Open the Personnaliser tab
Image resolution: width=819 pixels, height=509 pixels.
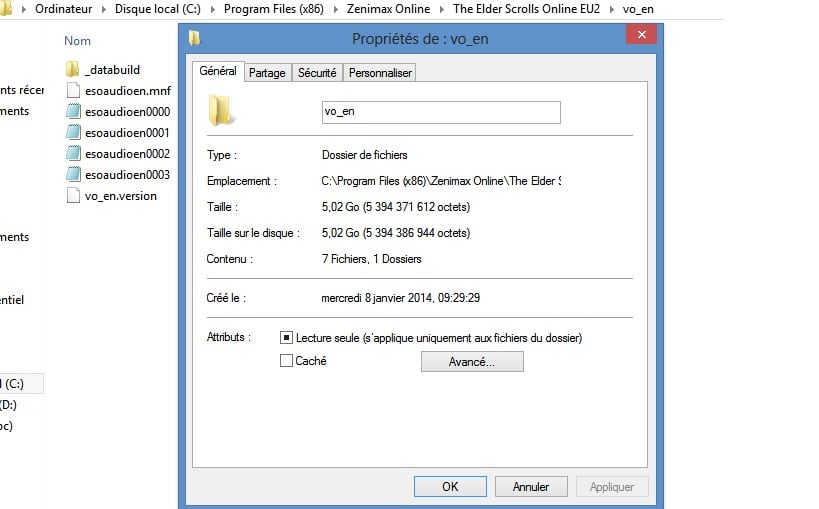point(380,73)
